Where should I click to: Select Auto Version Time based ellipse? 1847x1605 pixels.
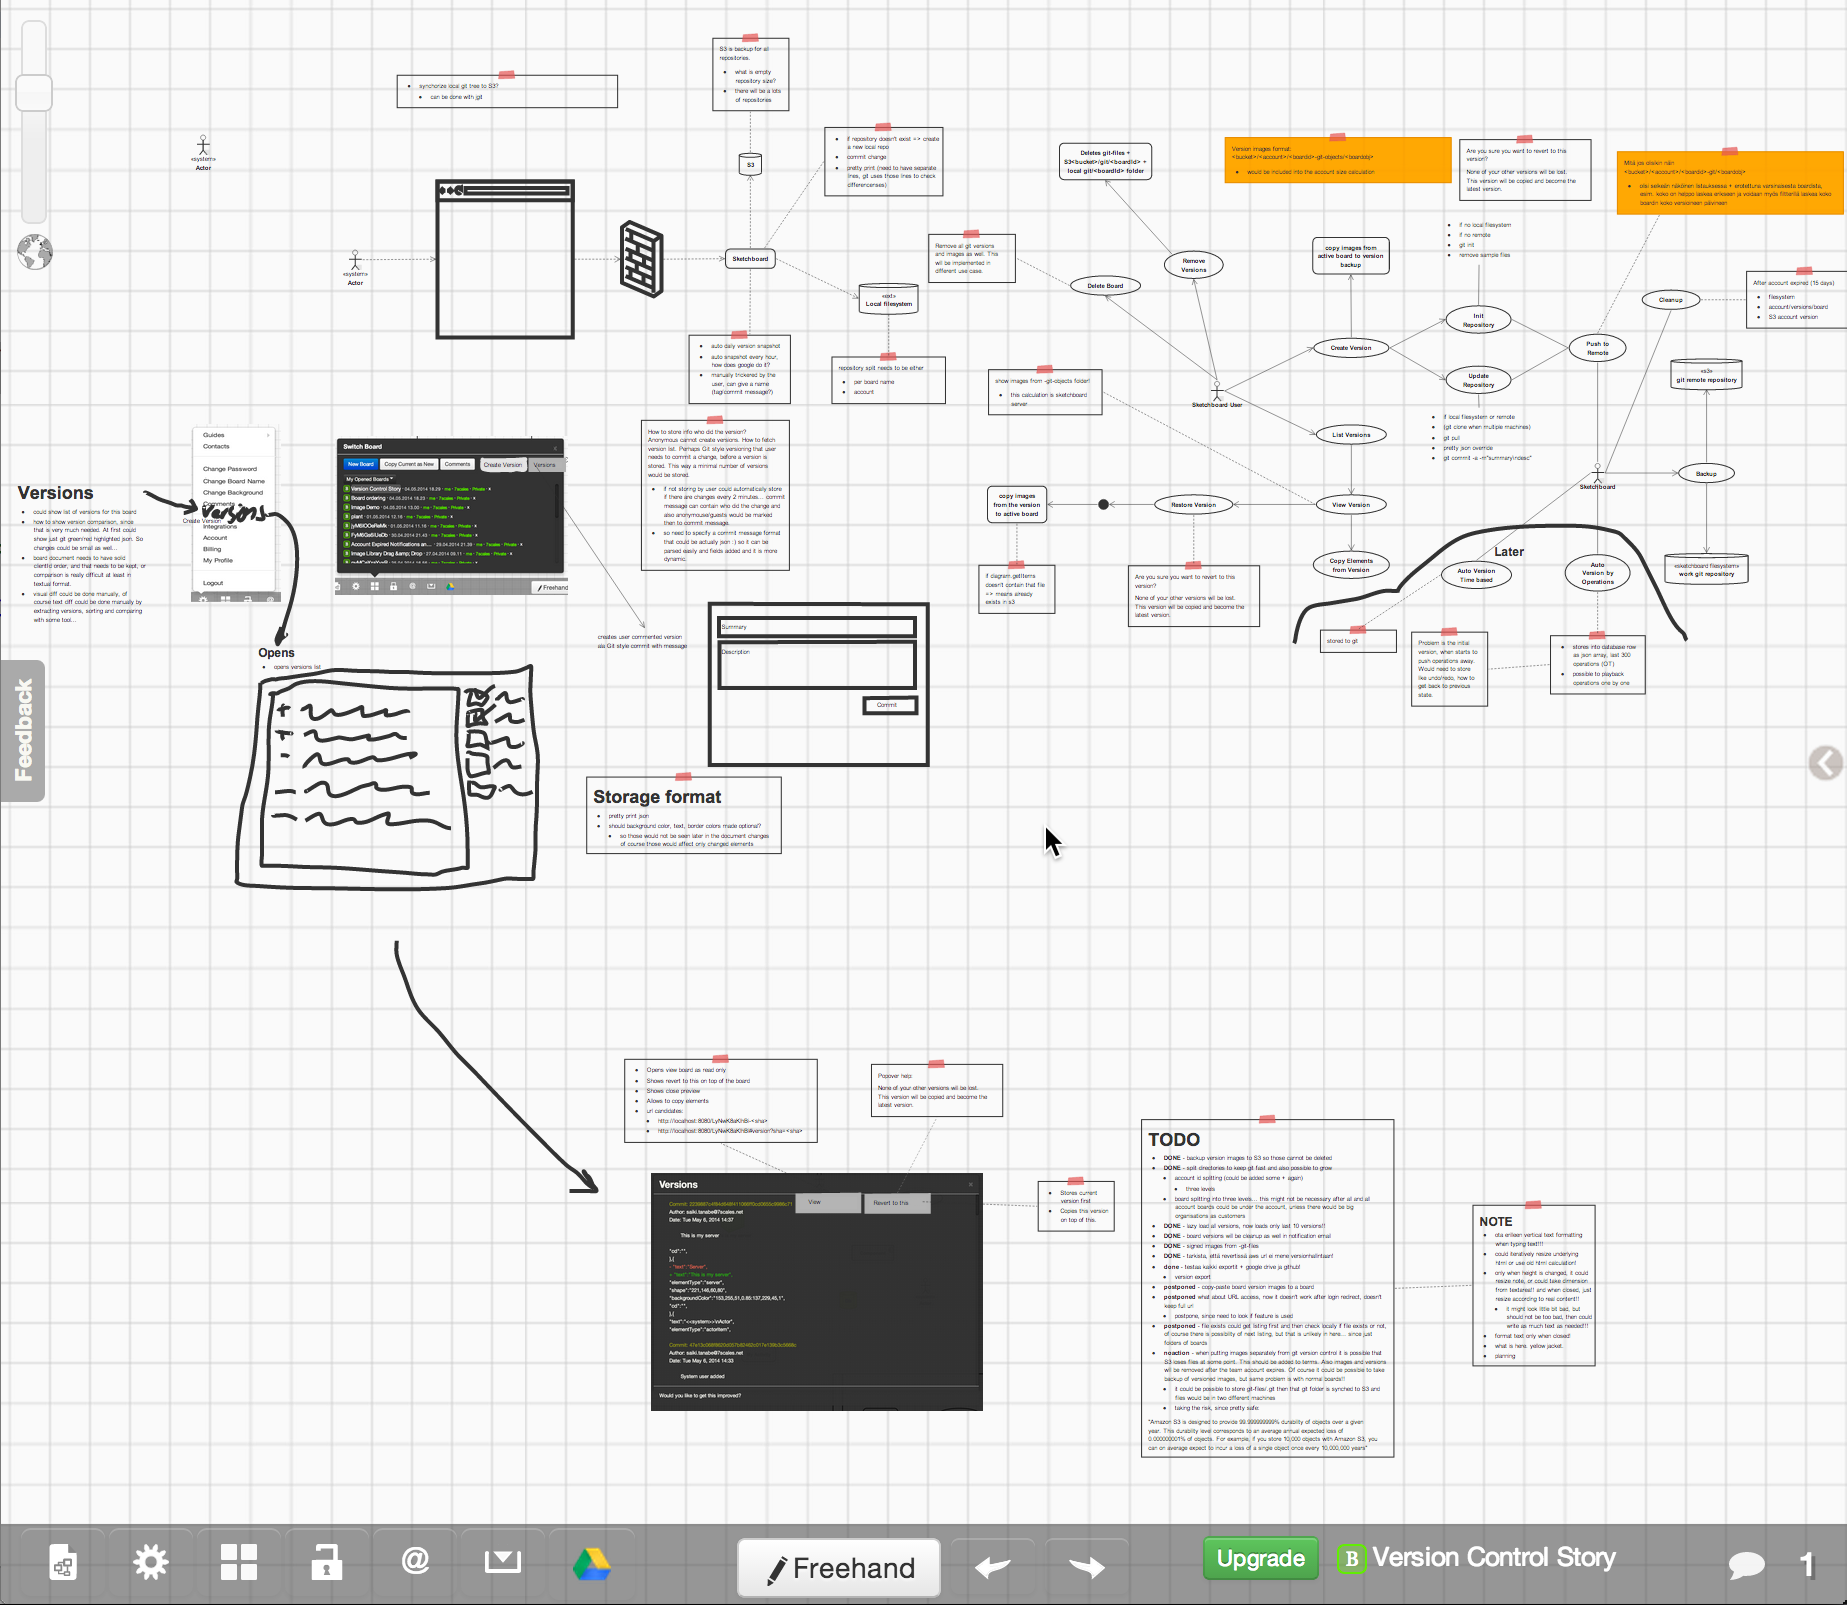(1476, 575)
